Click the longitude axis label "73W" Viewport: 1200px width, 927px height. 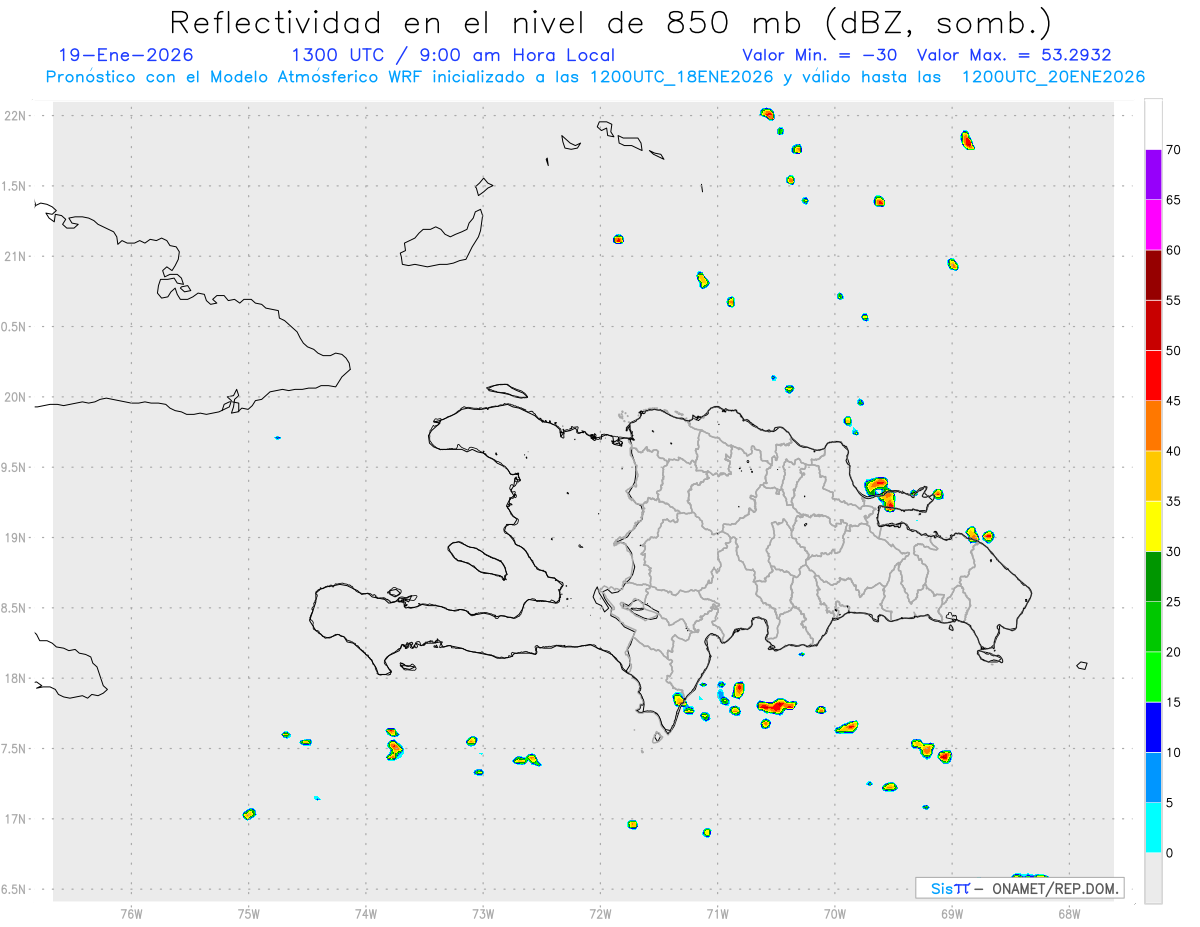pyautogui.click(x=483, y=913)
